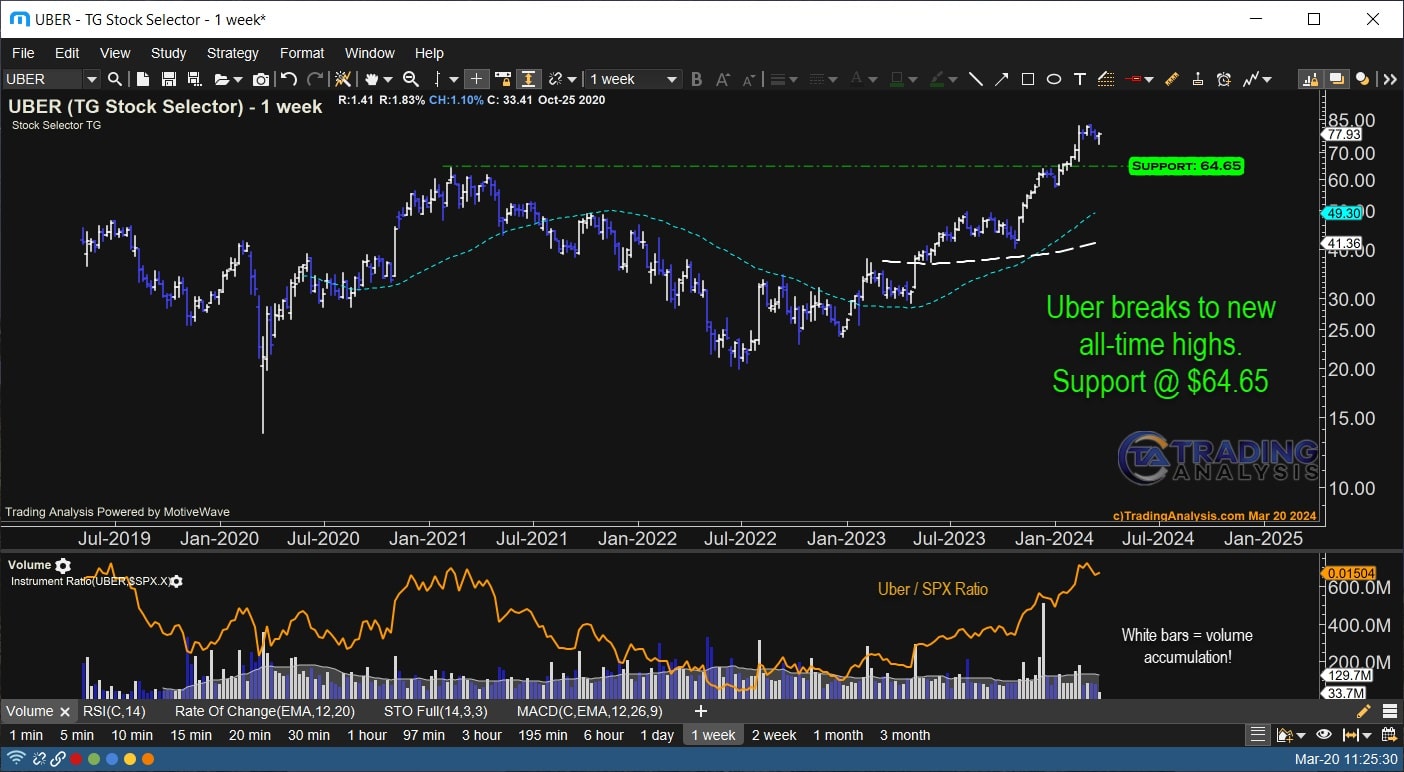Open the File menu

[23, 53]
